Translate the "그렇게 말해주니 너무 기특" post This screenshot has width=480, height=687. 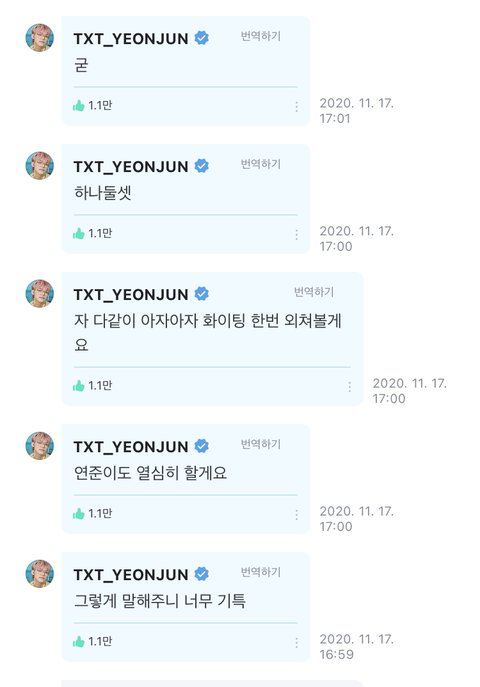click(x=261, y=572)
